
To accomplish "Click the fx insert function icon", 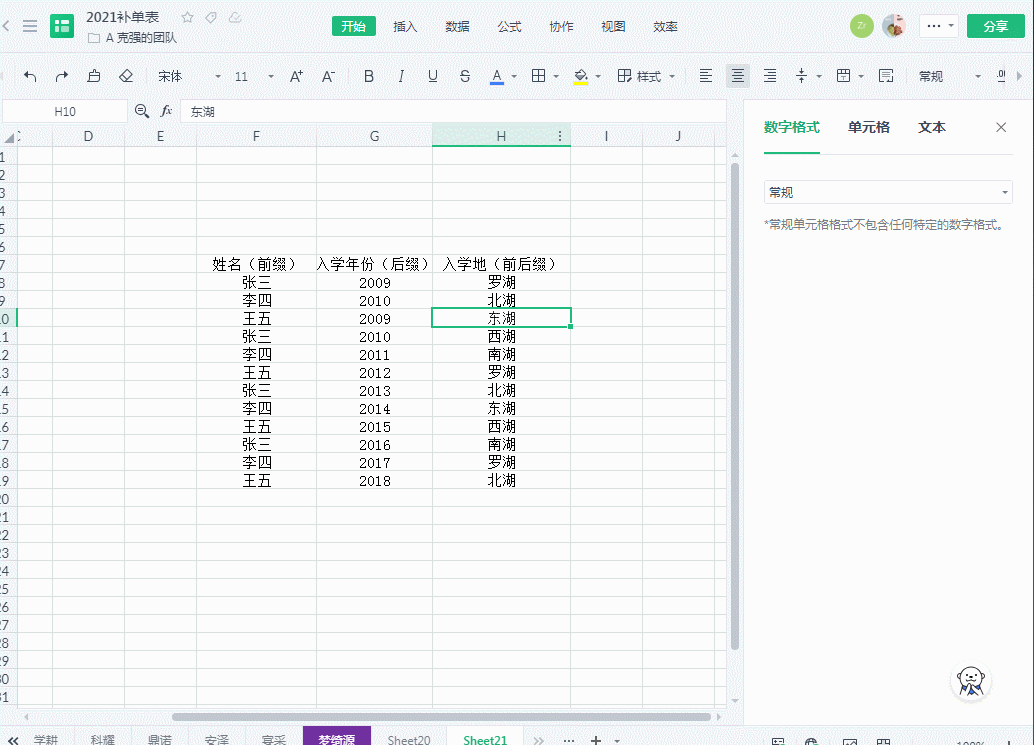I will [166, 111].
